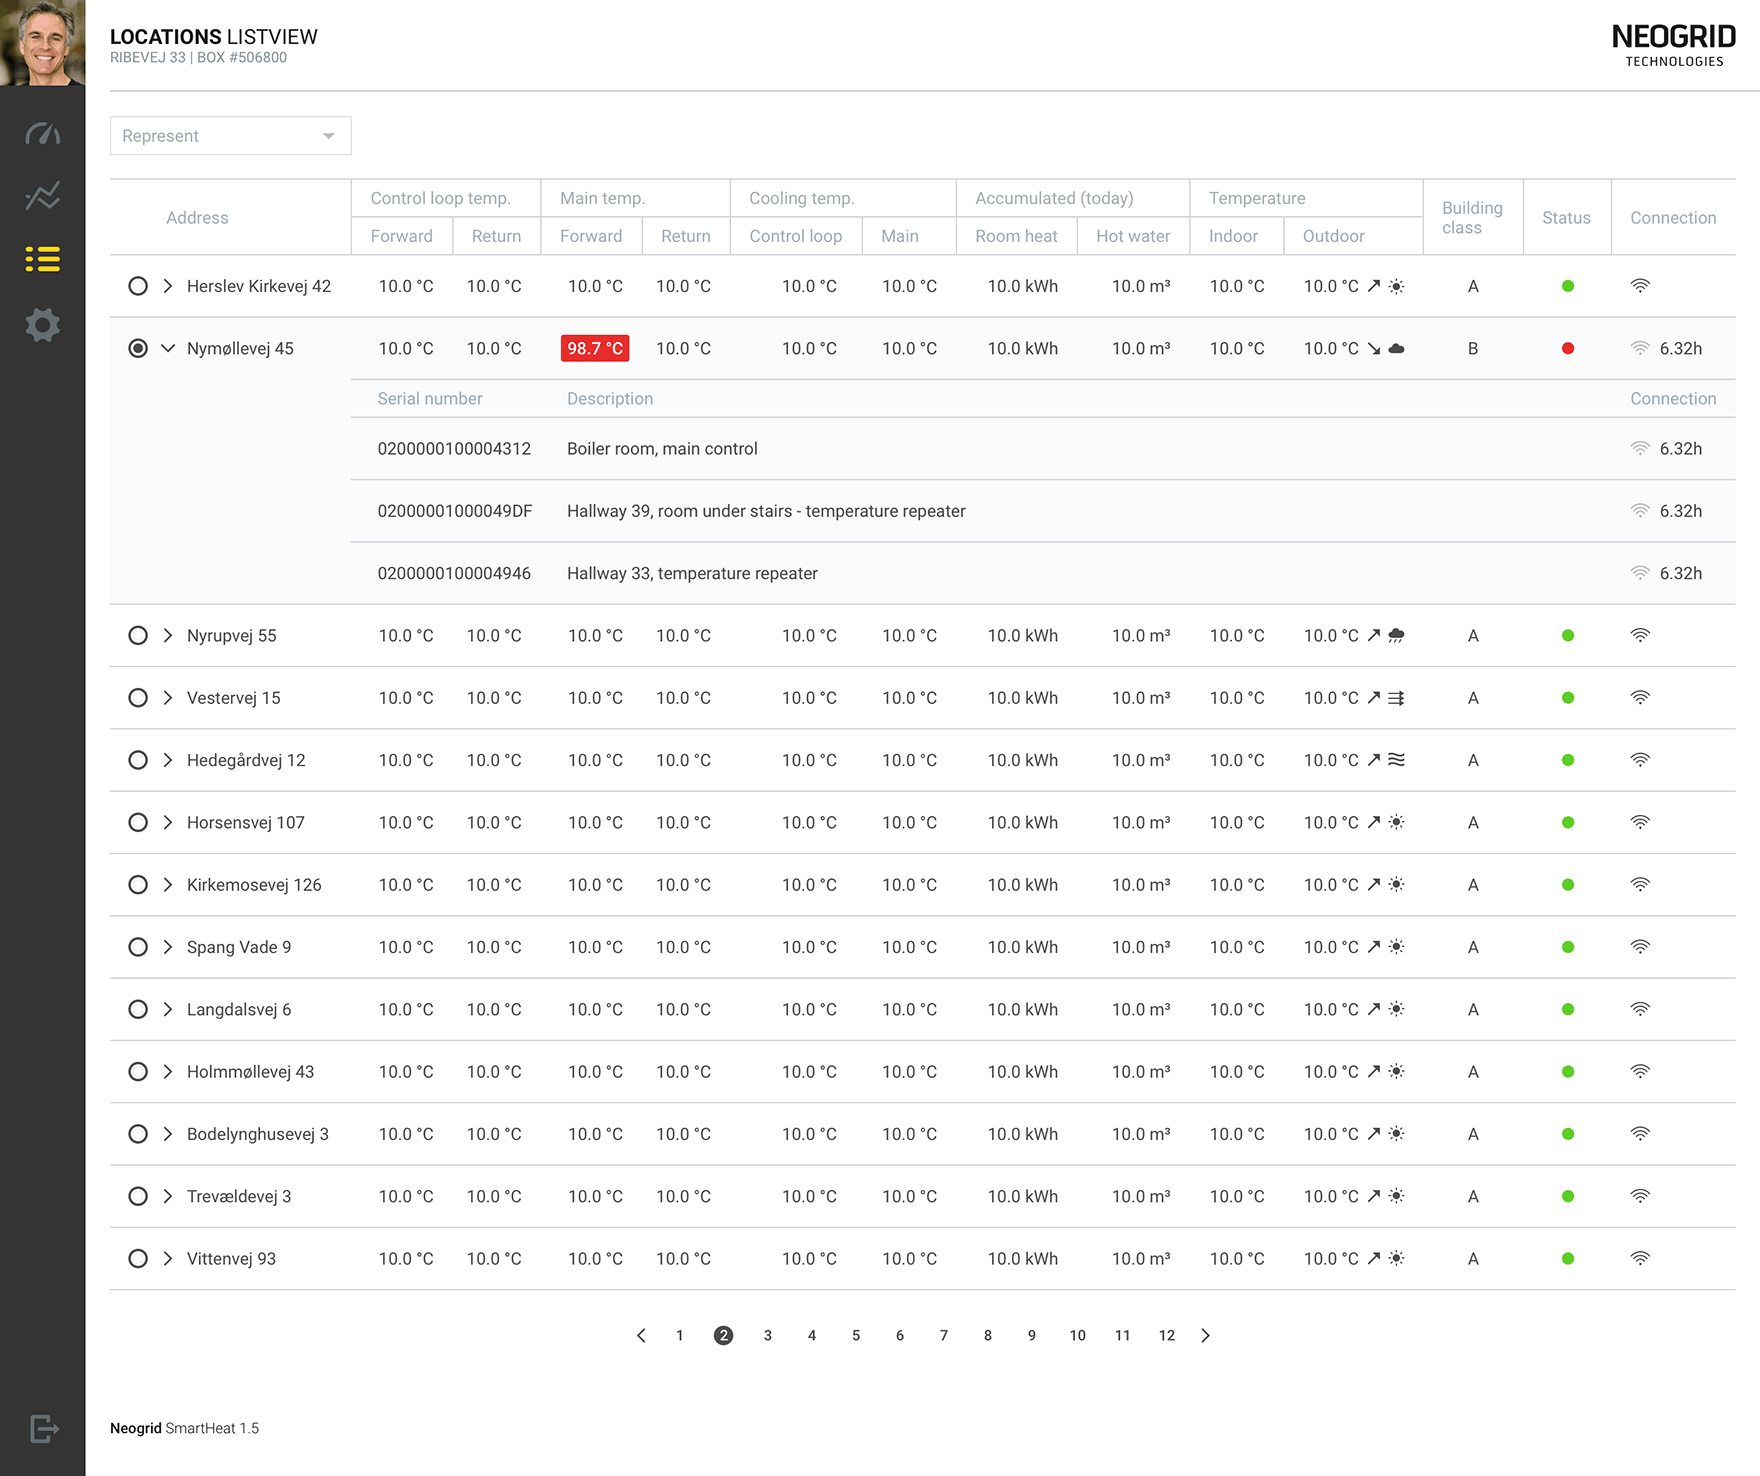Choose the Vittenvej 93 radio button
This screenshot has width=1760, height=1476.
pos(138,1259)
